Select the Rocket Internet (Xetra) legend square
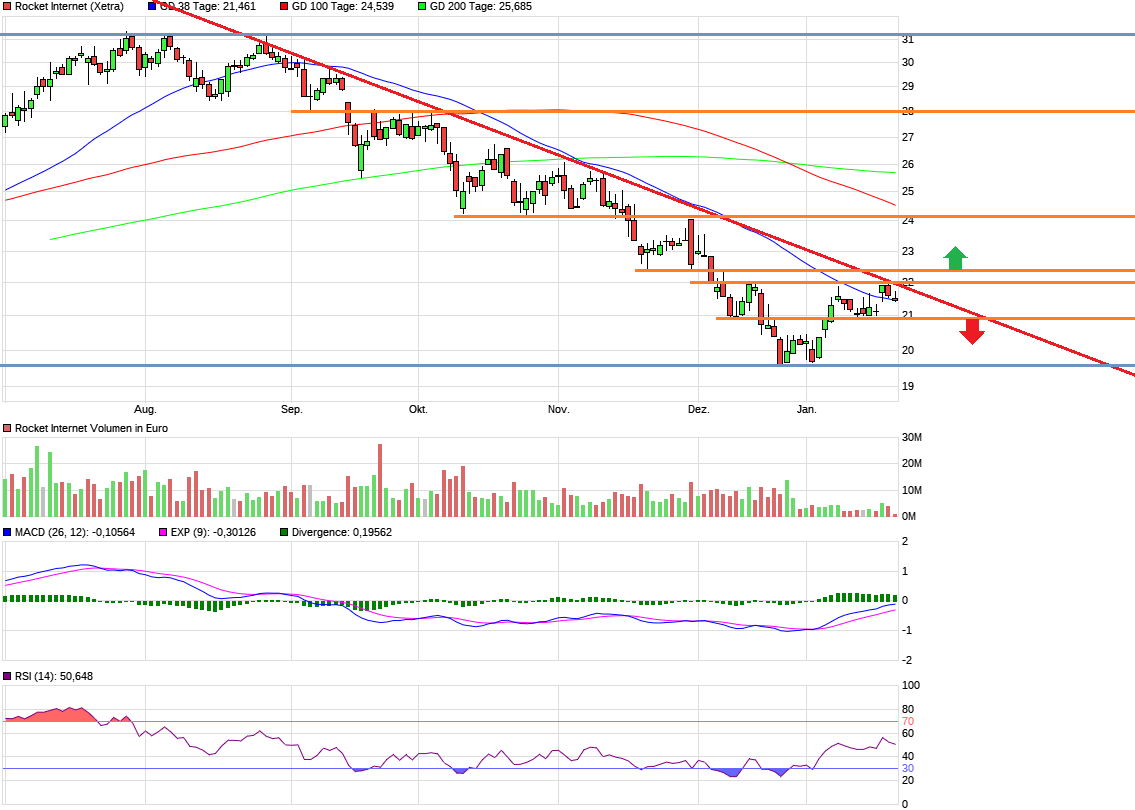Viewport: 1135px width, 810px height. pyautogui.click(x=6, y=6)
